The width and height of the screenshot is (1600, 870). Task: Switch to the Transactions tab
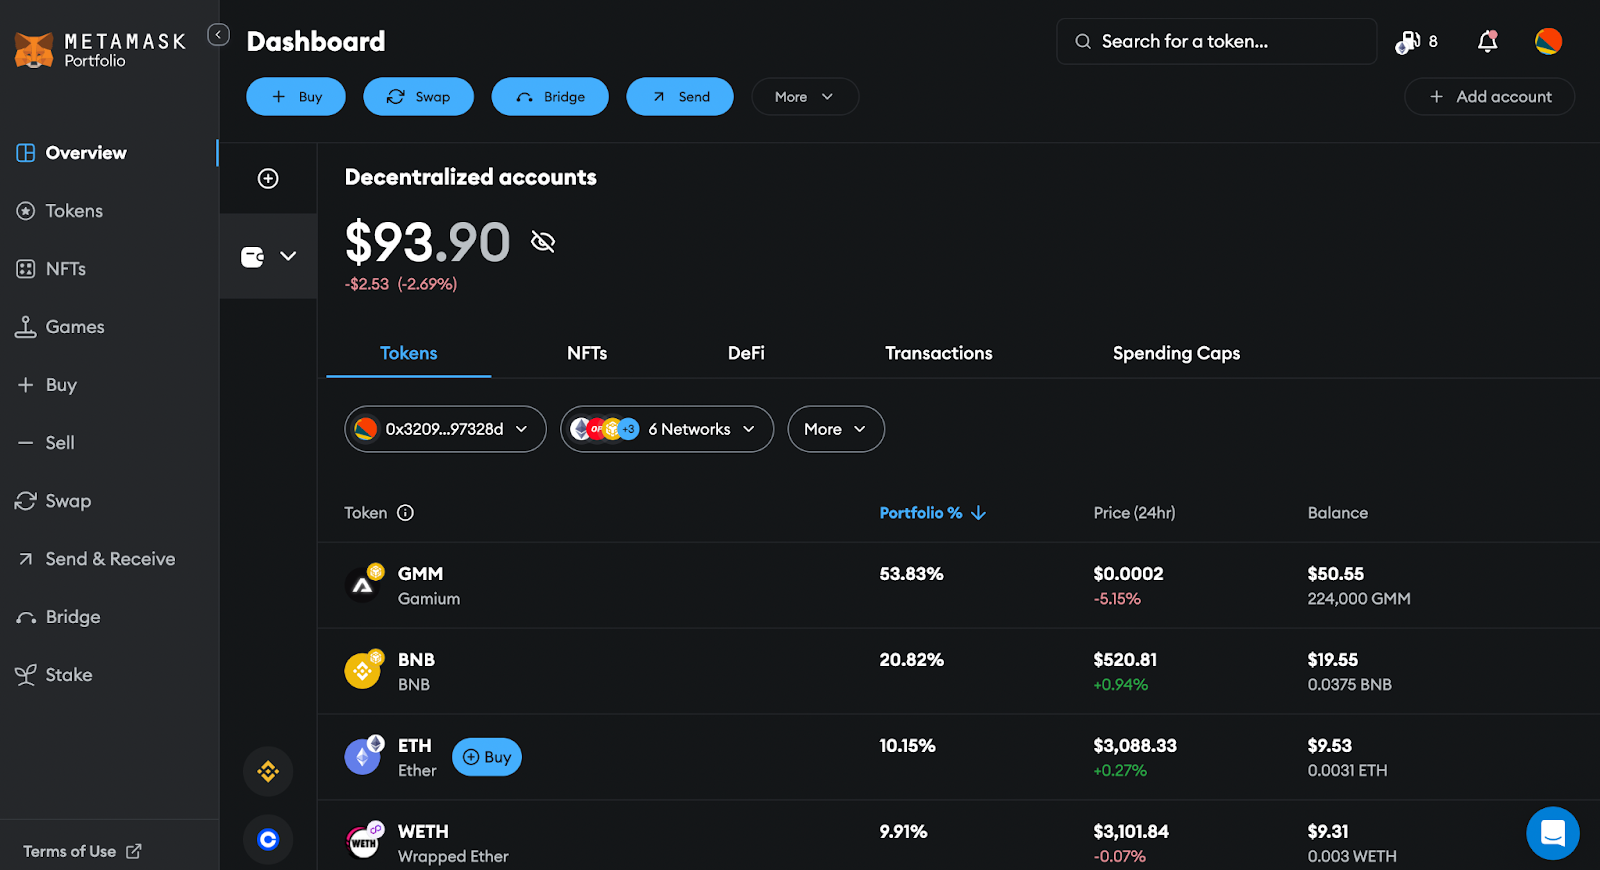point(939,353)
